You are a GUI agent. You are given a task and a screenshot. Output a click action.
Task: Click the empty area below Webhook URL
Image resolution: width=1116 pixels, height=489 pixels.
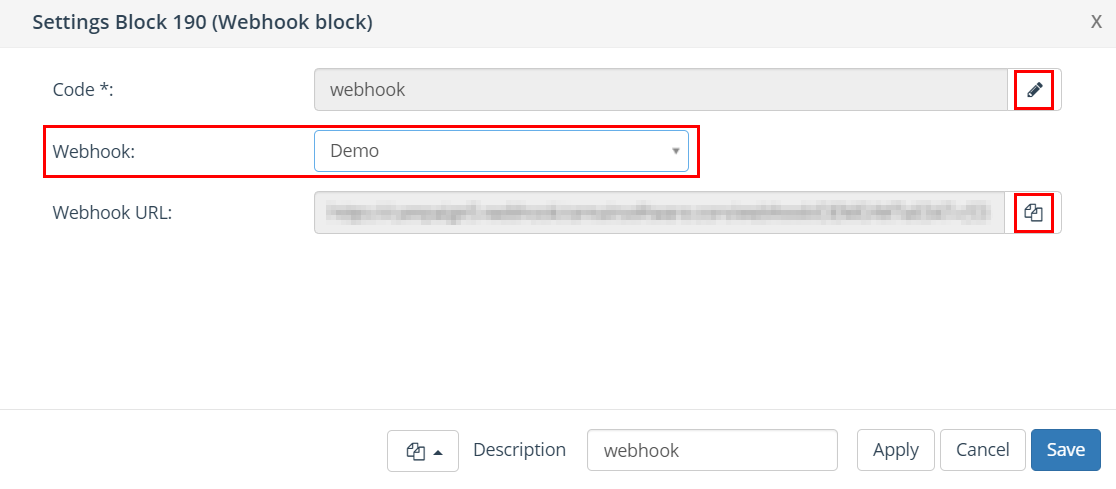(558, 320)
